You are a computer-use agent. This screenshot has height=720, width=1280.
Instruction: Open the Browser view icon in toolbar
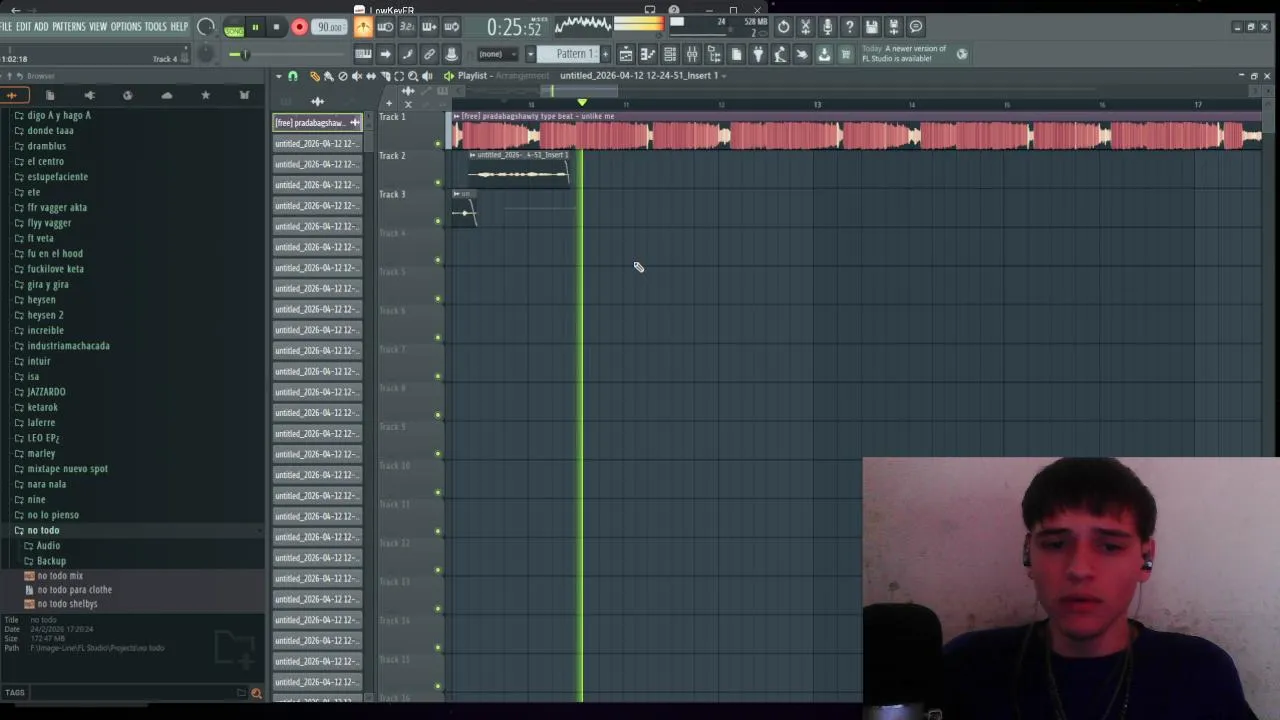point(714,54)
